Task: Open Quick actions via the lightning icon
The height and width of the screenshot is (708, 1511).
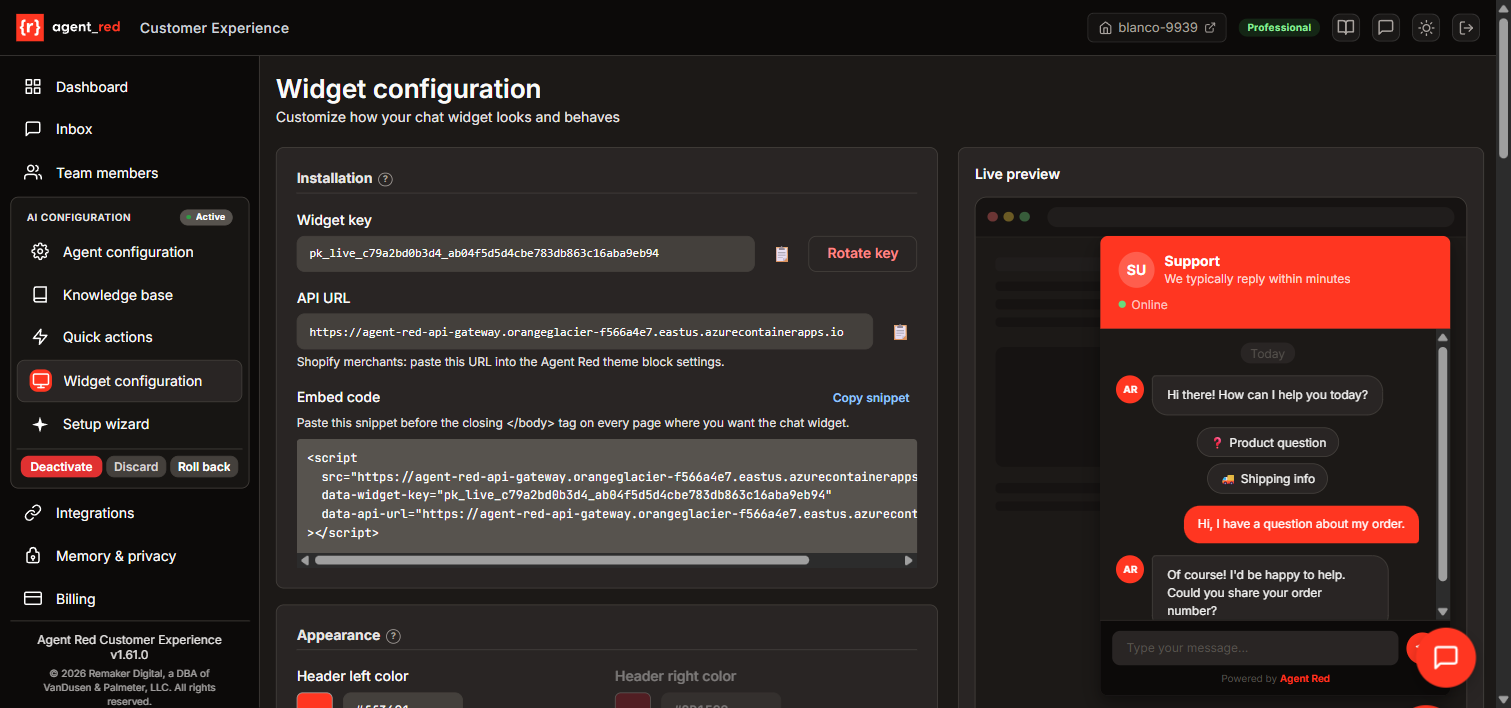Action: coord(40,337)
